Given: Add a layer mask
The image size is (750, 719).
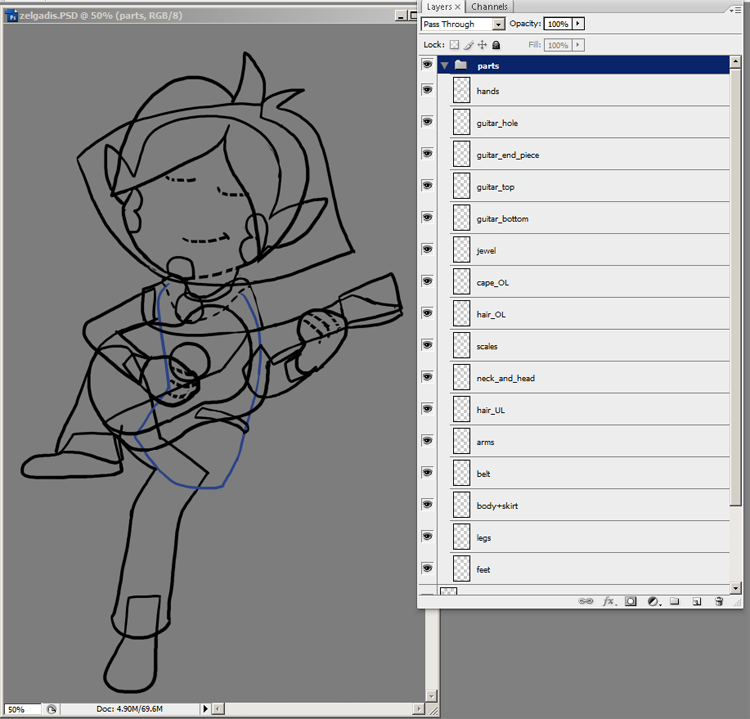Looking at the screenshot, I should (x=631, y=601).
